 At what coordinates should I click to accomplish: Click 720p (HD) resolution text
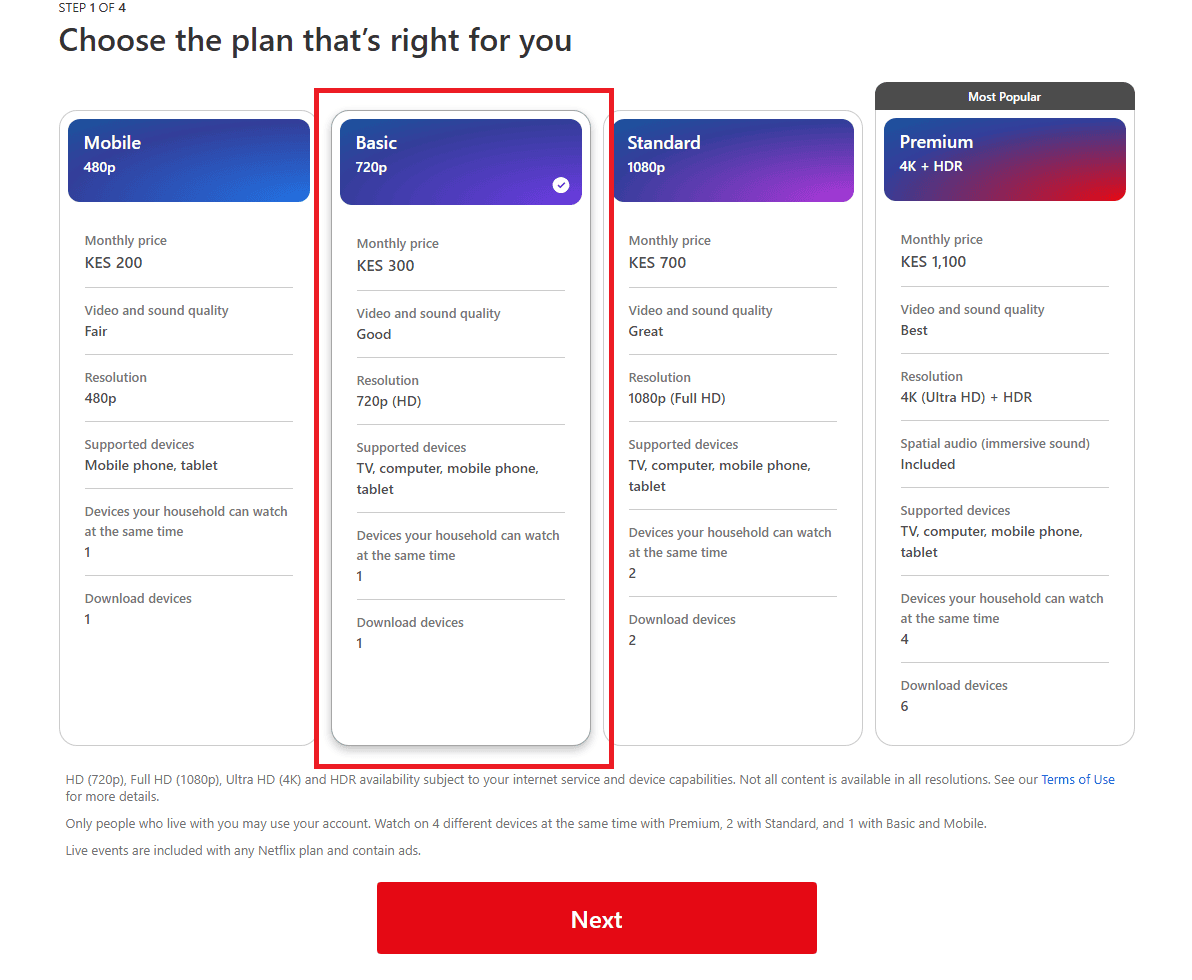tap(388, 401)
